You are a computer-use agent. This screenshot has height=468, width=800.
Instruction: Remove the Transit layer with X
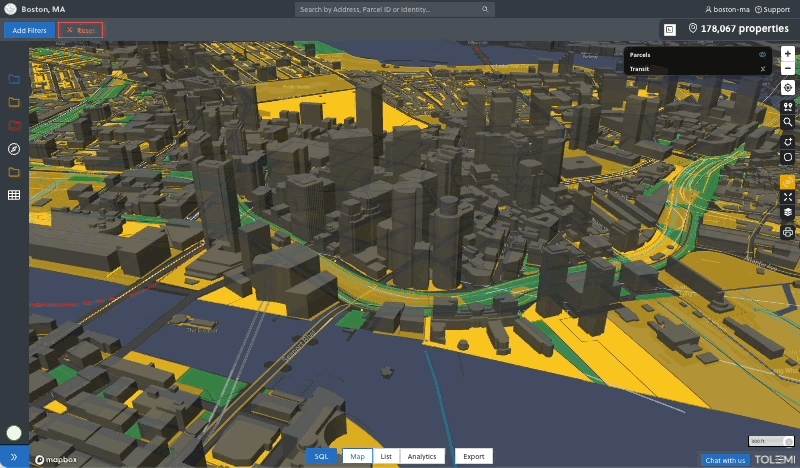[762, 69]
